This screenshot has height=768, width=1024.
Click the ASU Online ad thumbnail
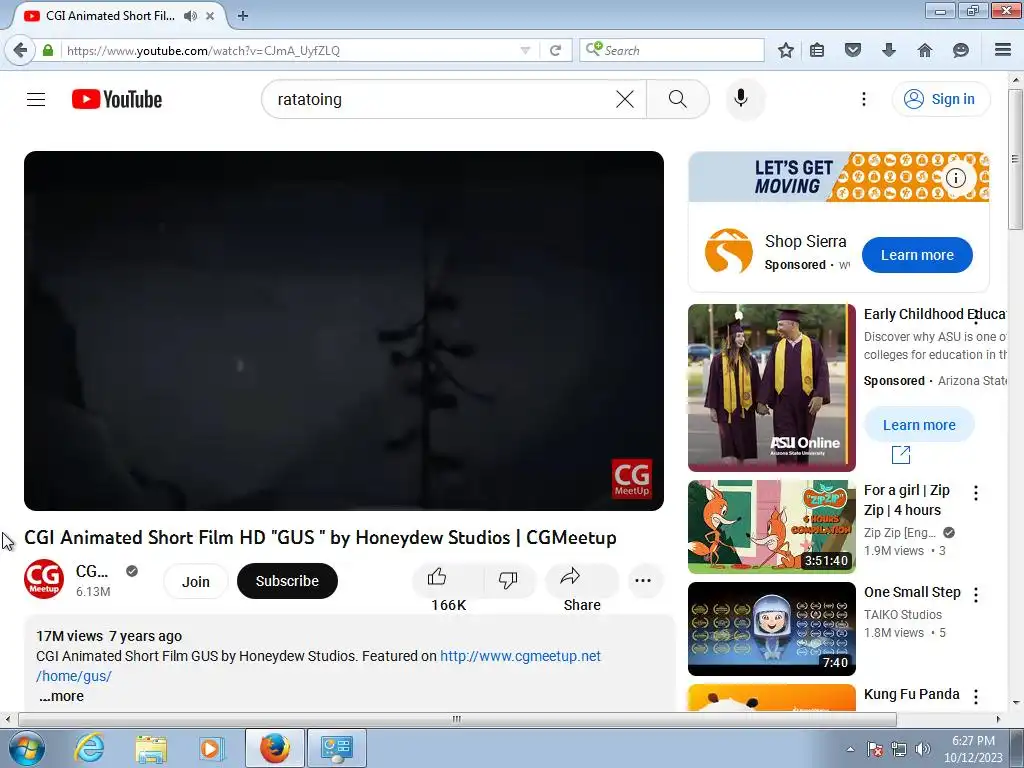pyautogui.click(x=771, y=387)
